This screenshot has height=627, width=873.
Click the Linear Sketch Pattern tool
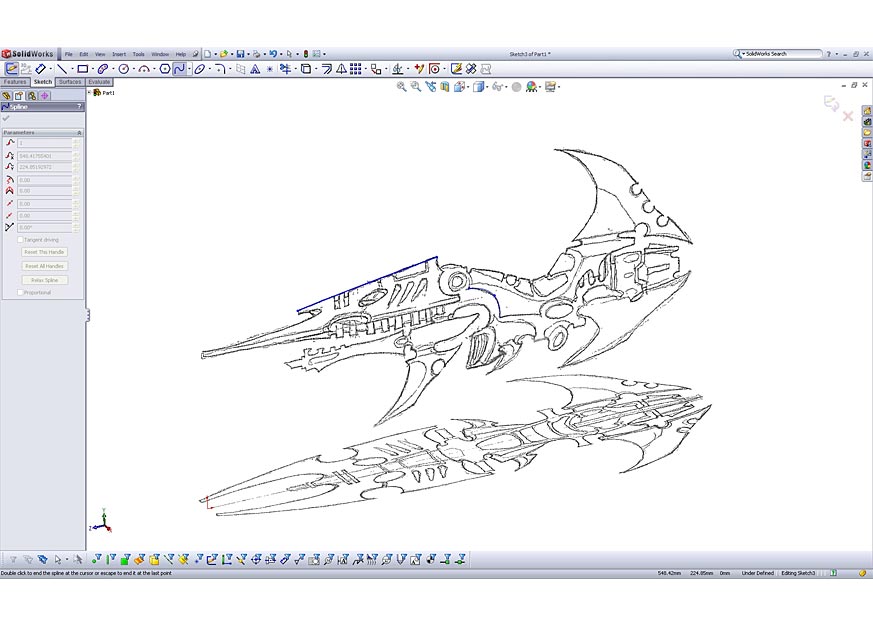tap(356, 69)
